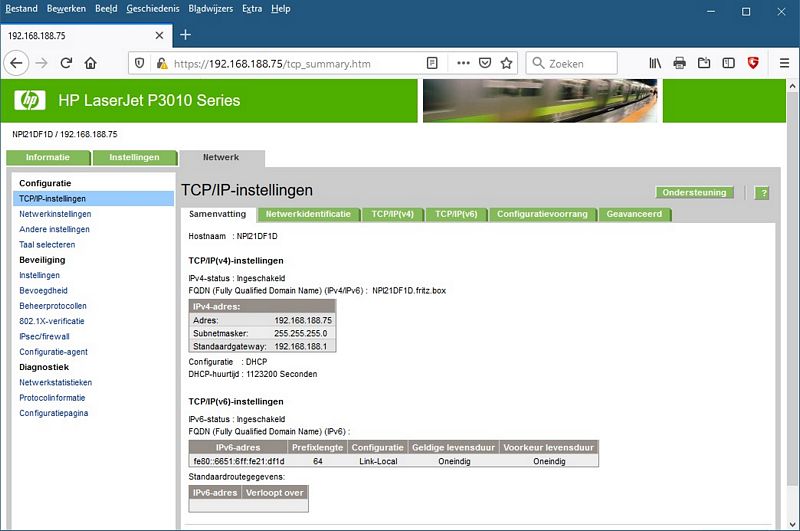
Task: Open the library bookmarks icon
Action: tap(655, 63)
